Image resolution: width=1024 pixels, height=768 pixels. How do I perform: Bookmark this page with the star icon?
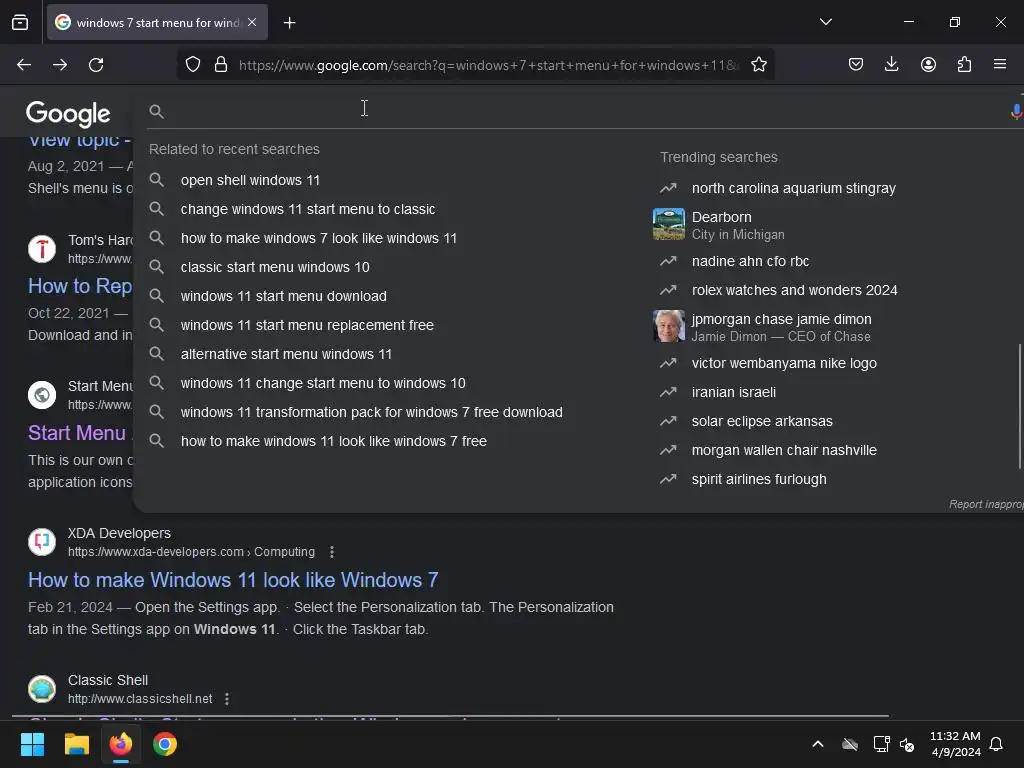pyautogui.click(x=758, y=65)
